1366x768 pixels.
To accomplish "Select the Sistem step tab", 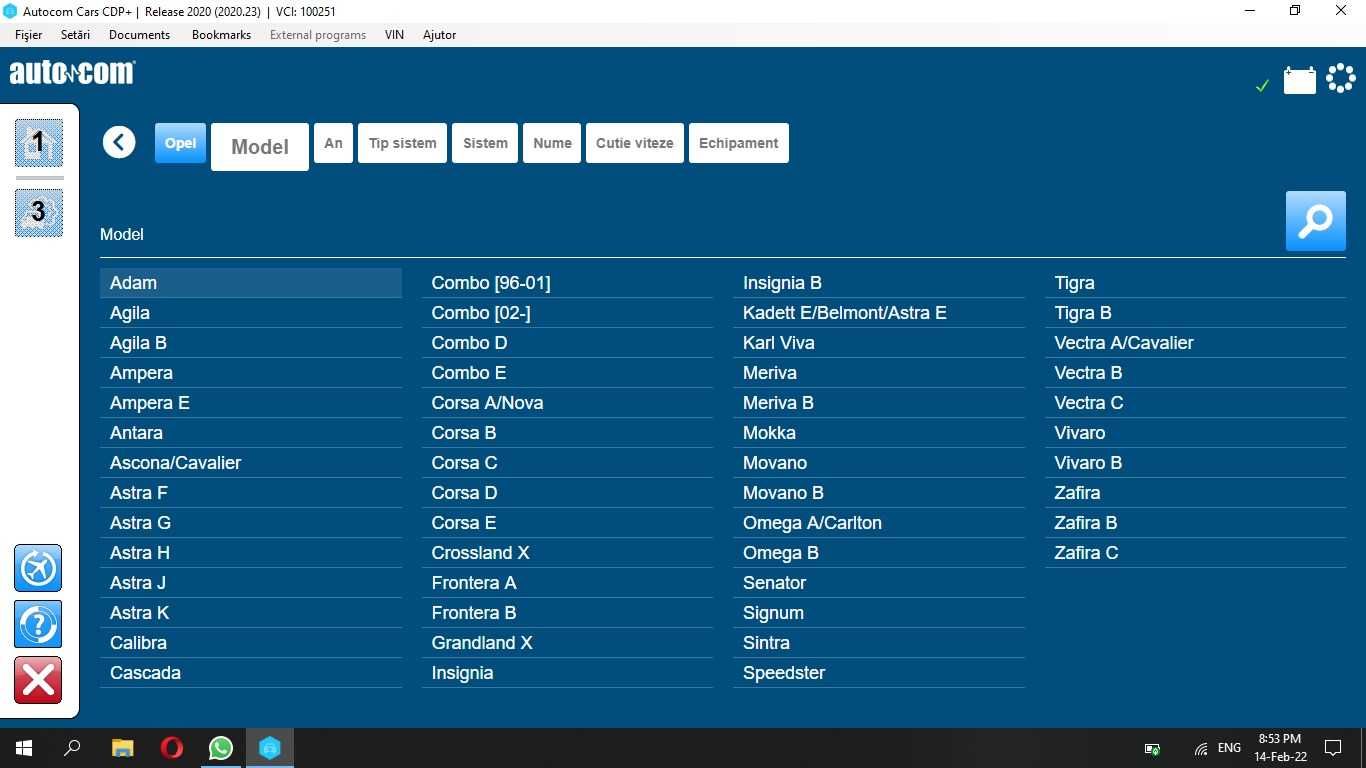I will click(485, 143).
